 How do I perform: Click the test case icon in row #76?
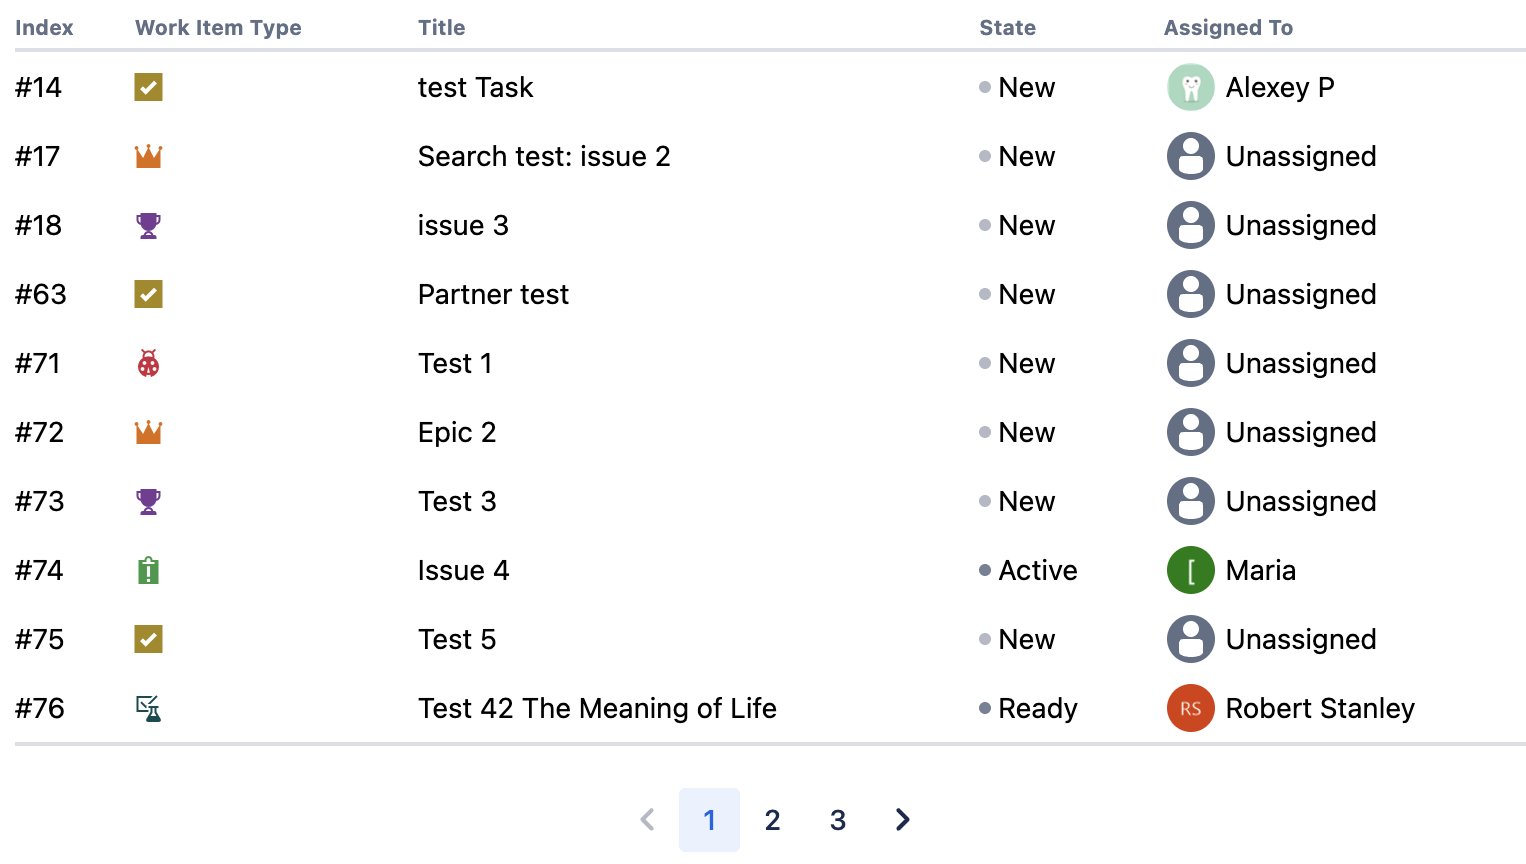148,709
